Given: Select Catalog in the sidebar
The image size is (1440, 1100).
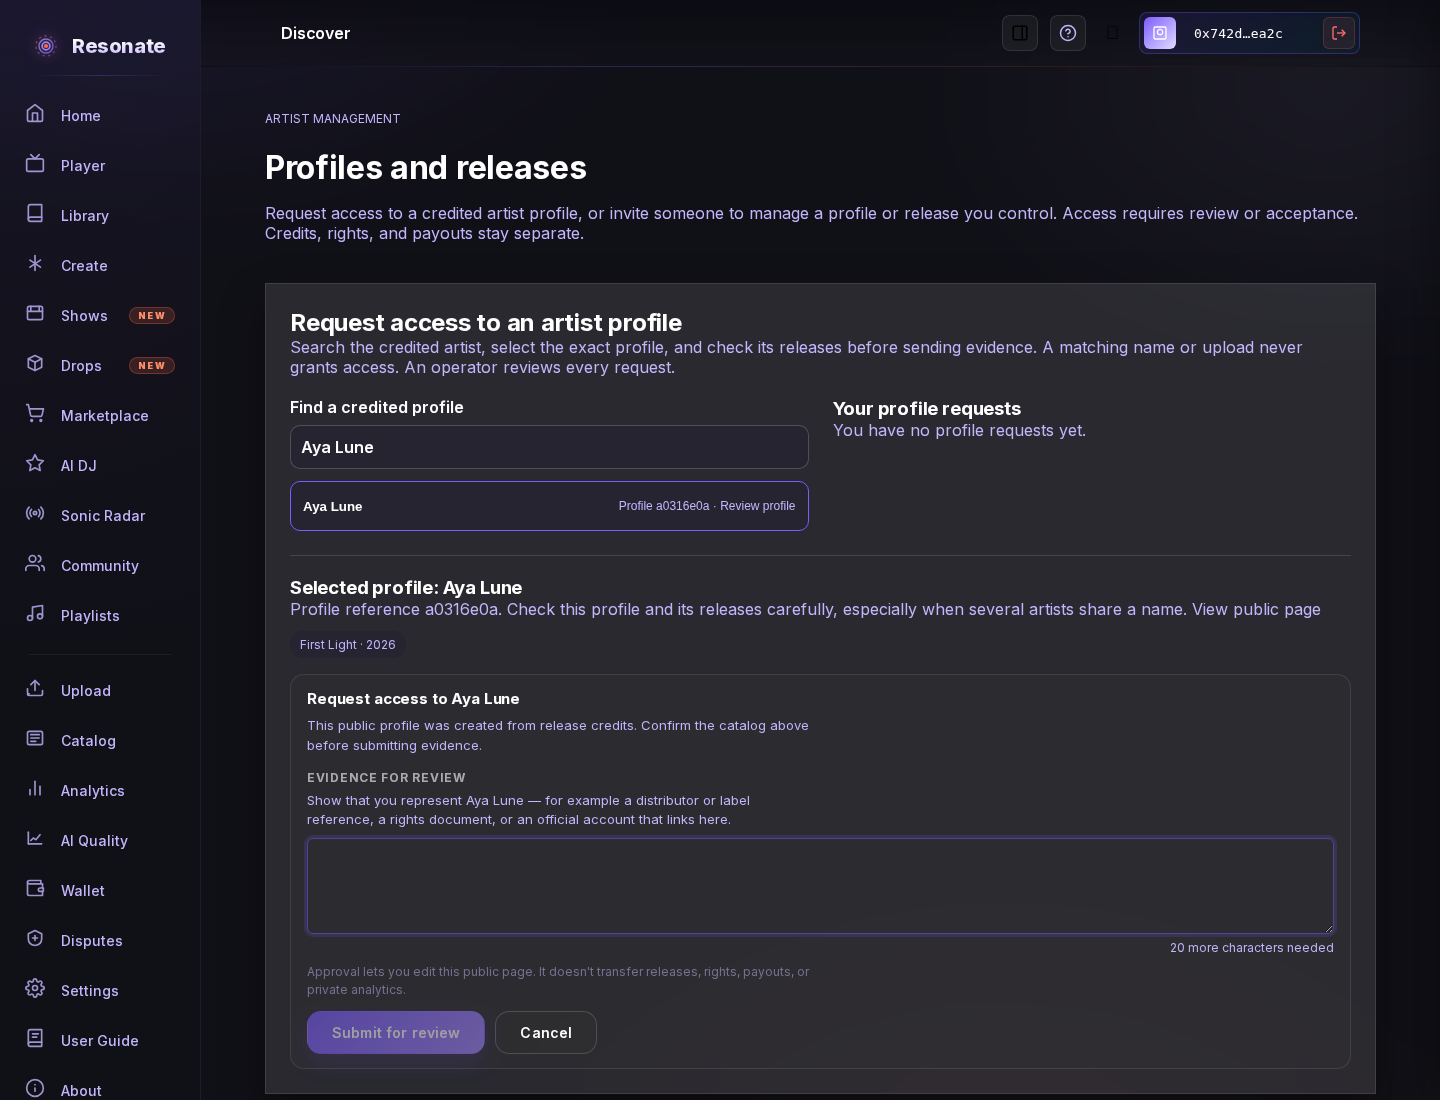Looking at the screenshot, I should point(100,741).
